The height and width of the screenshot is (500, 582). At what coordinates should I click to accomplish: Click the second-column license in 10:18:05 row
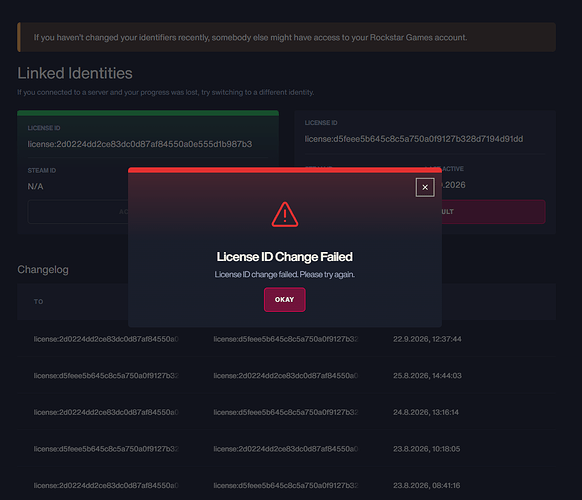286,449
